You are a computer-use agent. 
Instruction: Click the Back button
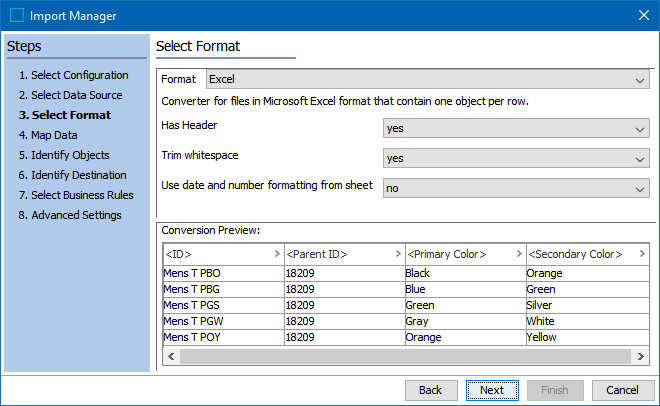pyautogui.click(x=431, y=390)
